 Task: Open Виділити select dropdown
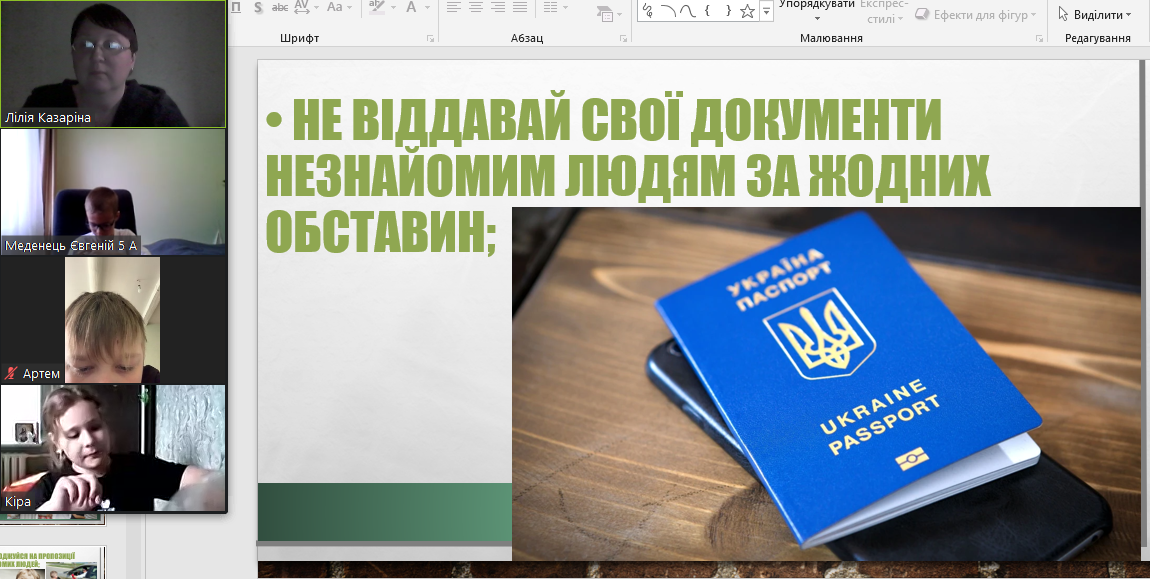1094,14
